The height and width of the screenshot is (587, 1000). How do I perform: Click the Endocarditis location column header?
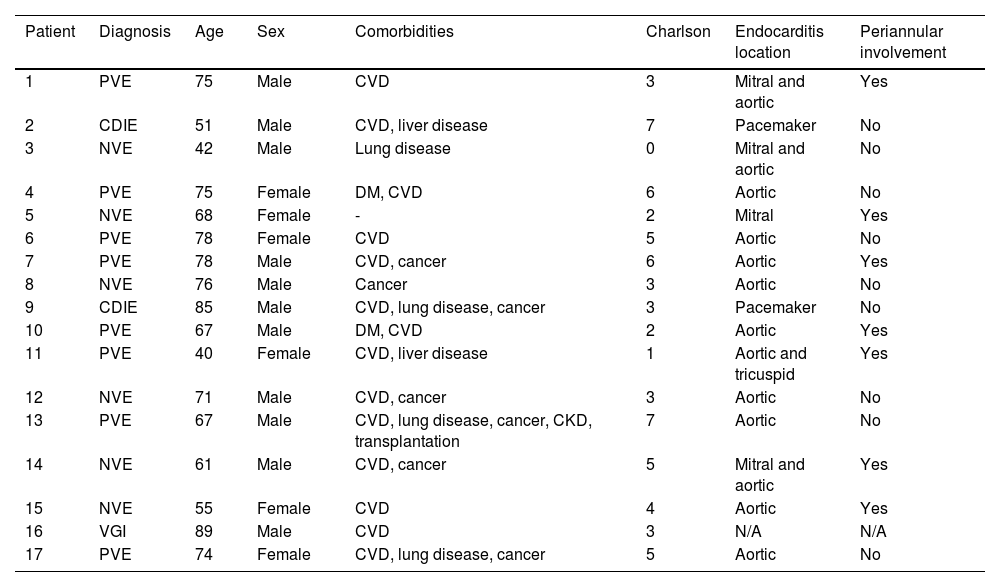click(779, 41)
